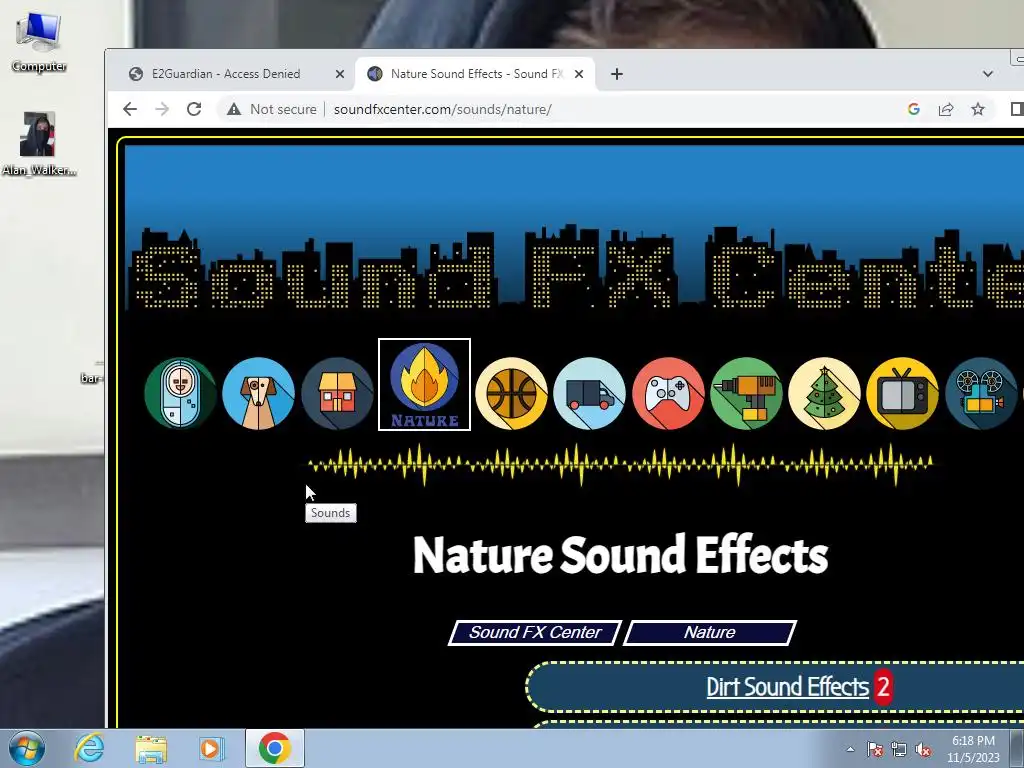Viewport: 1024px width, 768px height.
Task: Open the basketball sports category icon
Action: (x=511, y=393)
